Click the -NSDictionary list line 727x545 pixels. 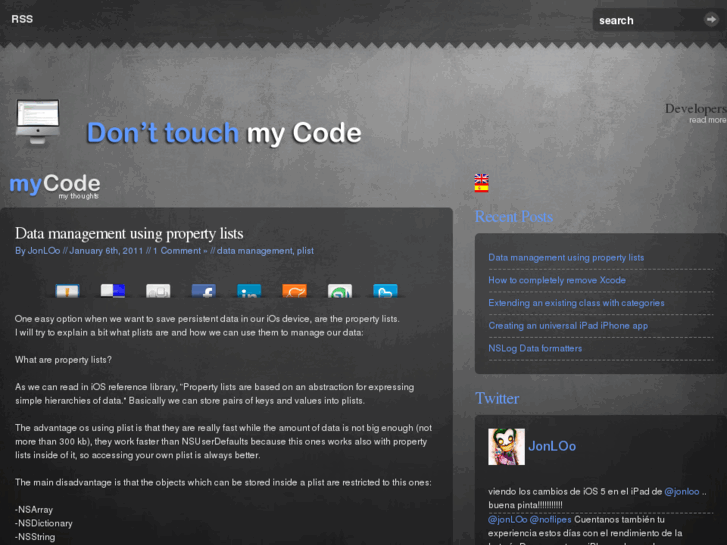[44, 523]
